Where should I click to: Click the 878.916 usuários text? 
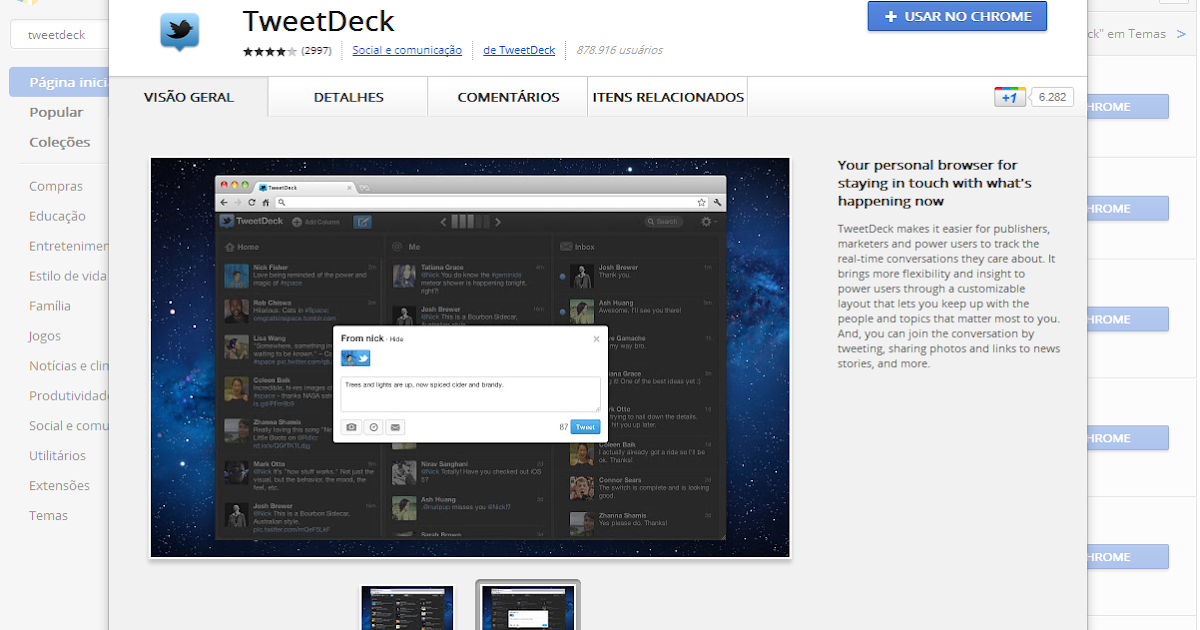pos(619,50)
